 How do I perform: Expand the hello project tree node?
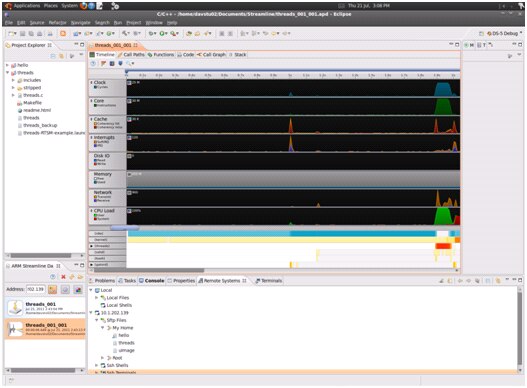pyautogui.click(x=7, y=65)
